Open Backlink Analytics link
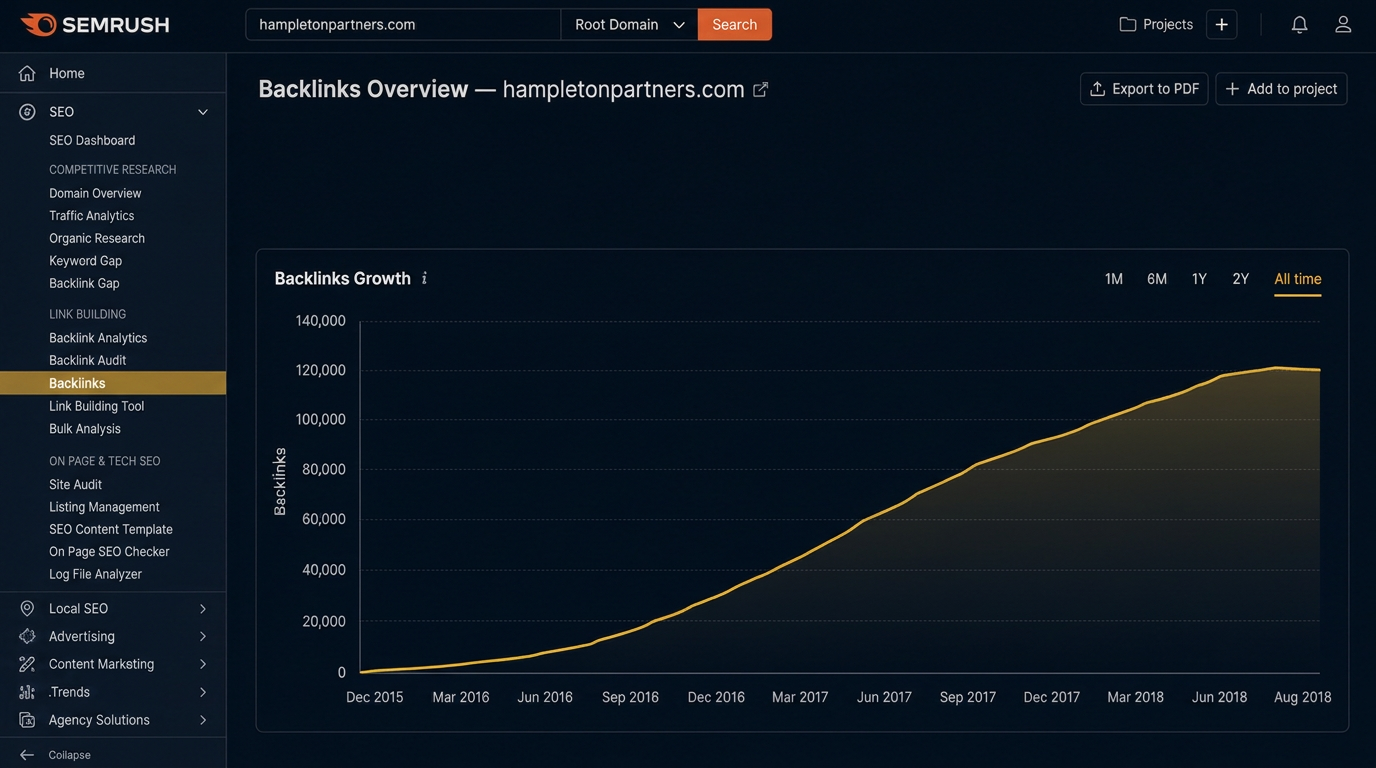 [x=98, y=338]
